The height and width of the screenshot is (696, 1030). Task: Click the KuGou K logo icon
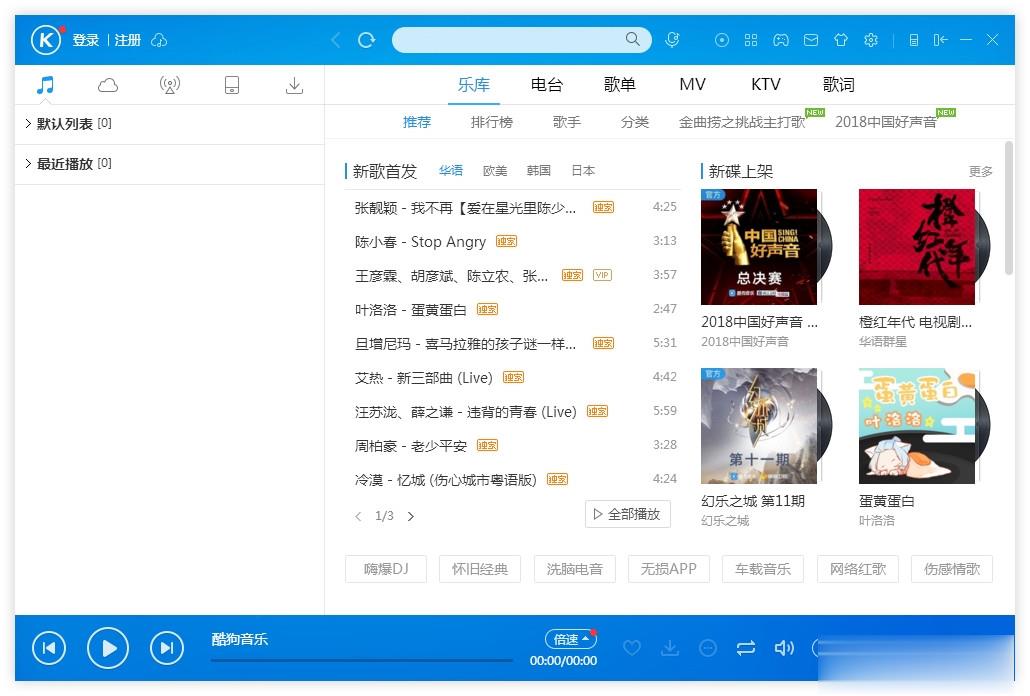click(x=45, y=40)
